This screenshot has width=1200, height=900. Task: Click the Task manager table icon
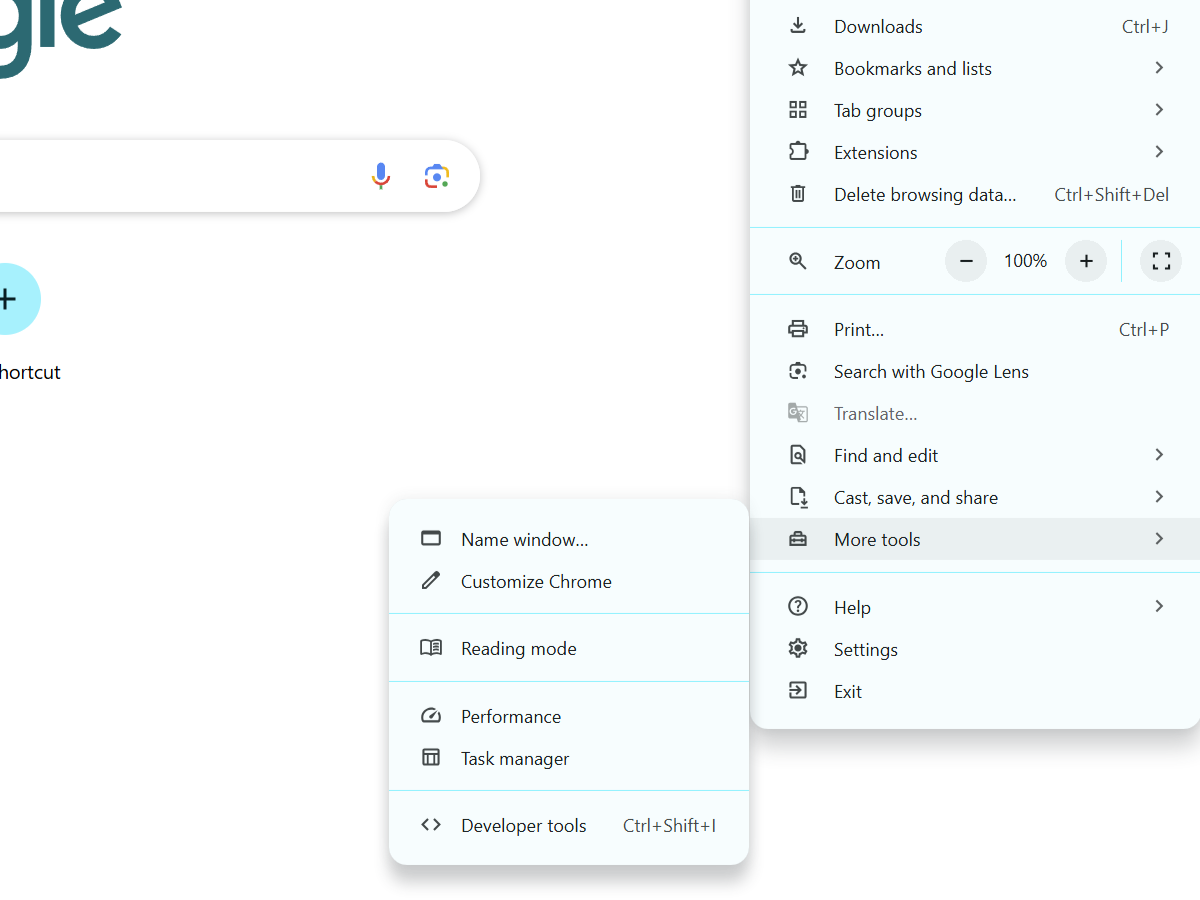(x=431, y=758)
